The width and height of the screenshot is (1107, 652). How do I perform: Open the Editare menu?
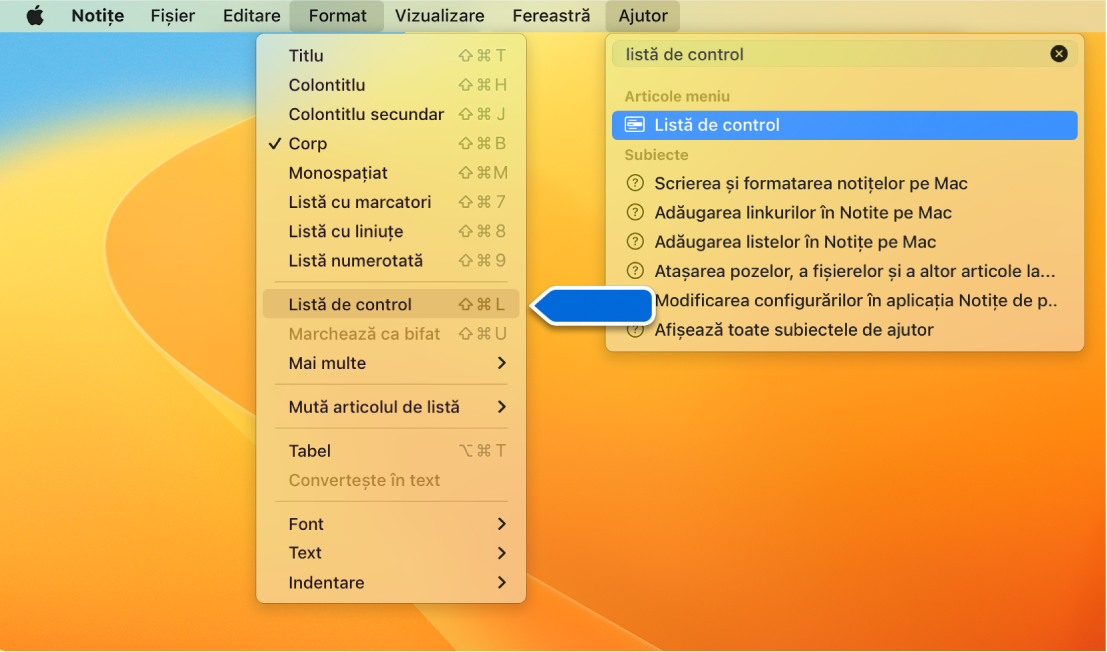[251, 16]
